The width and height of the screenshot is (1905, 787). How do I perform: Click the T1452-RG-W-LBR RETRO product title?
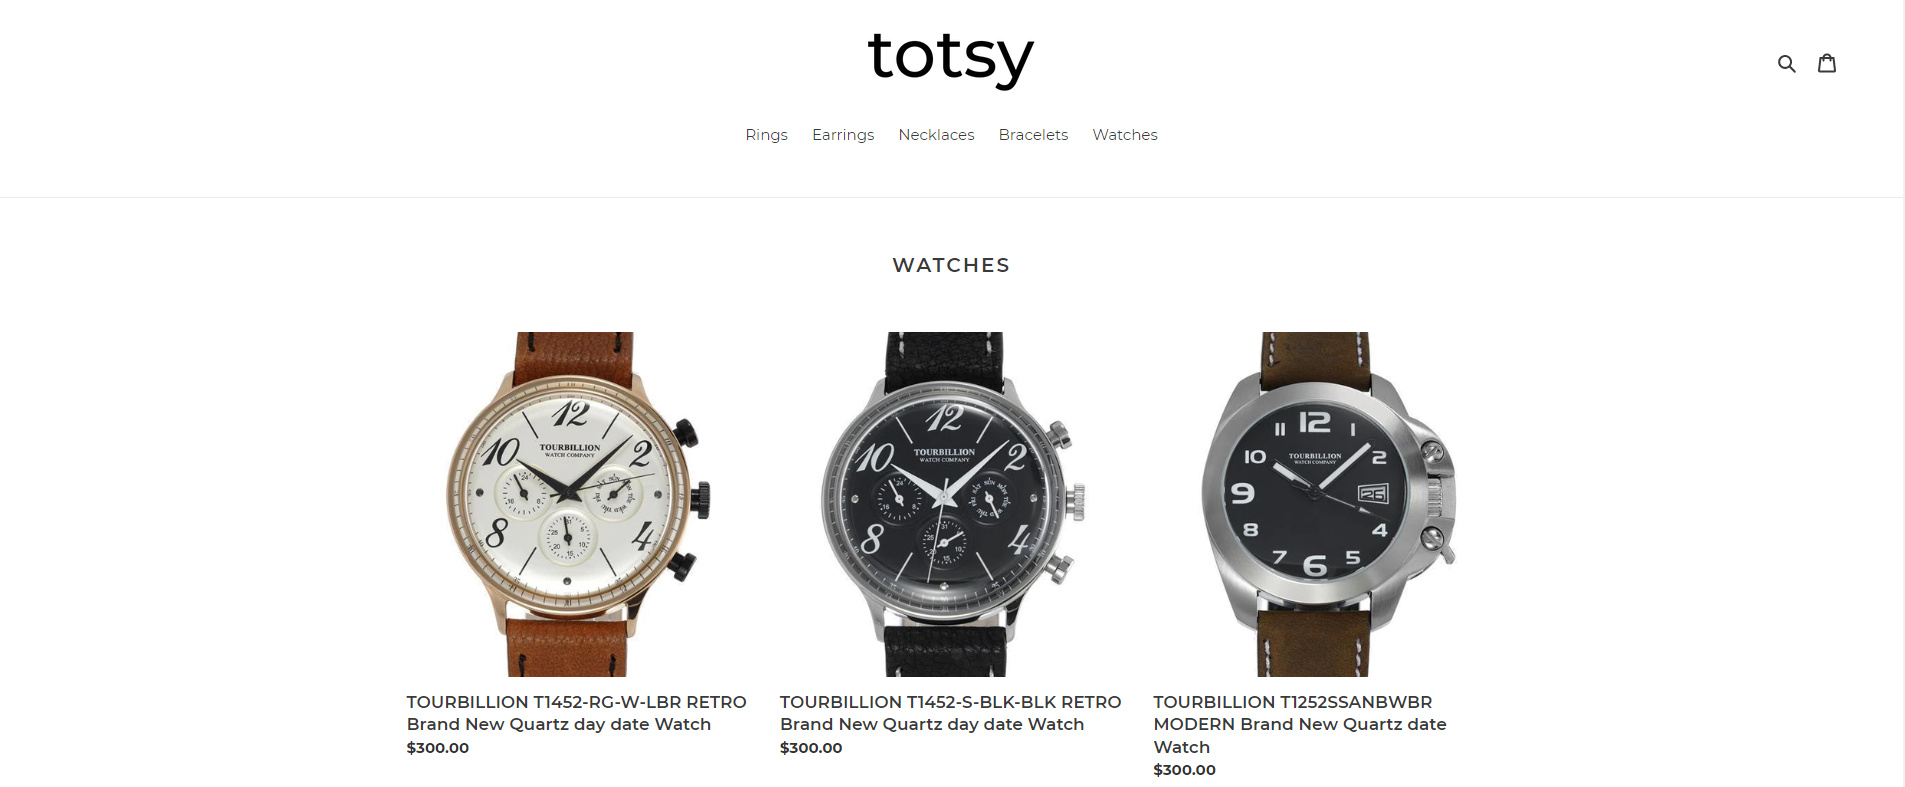coord(576,713)
